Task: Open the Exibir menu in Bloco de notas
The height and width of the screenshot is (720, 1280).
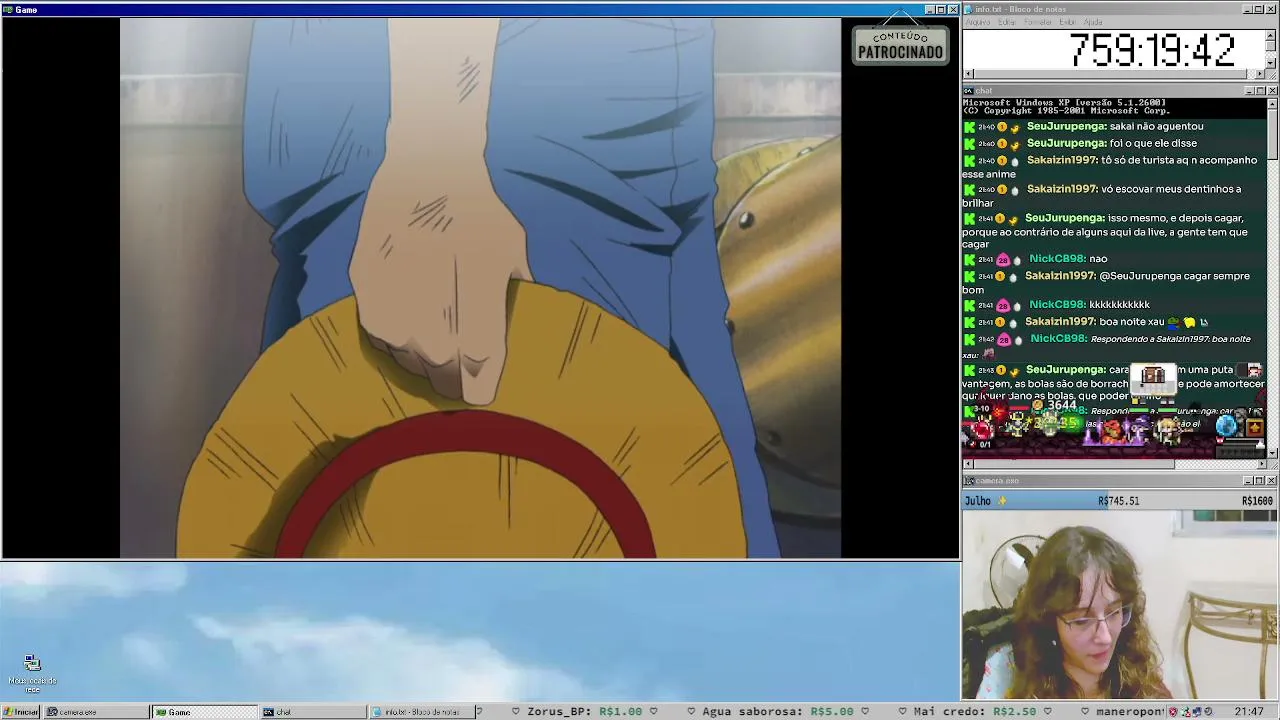Action: coord(1068,22)
